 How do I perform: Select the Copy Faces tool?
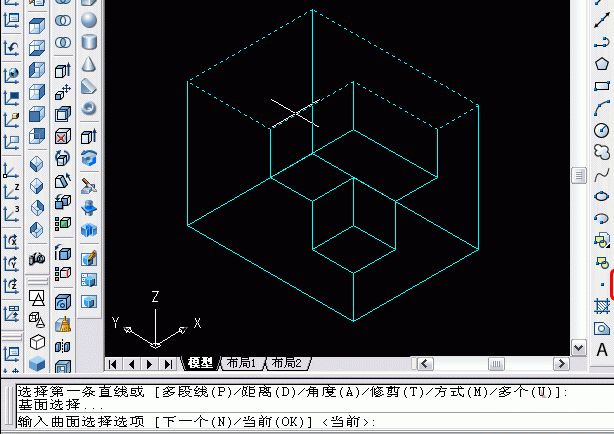coord(63,202)
